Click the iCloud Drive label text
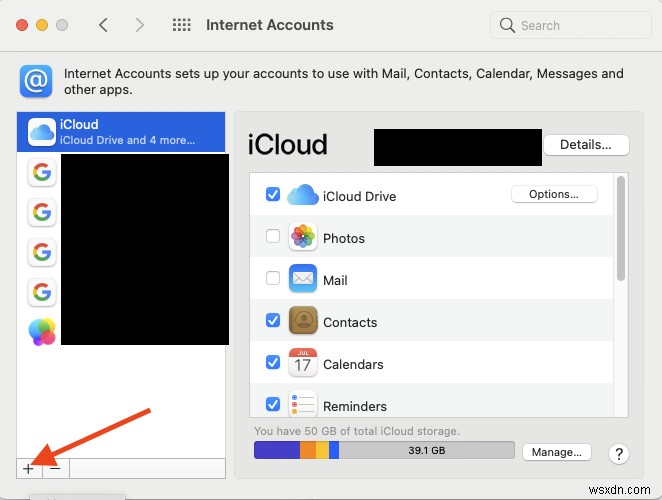This screenshot has width=662, height=500. coord(359,196)
